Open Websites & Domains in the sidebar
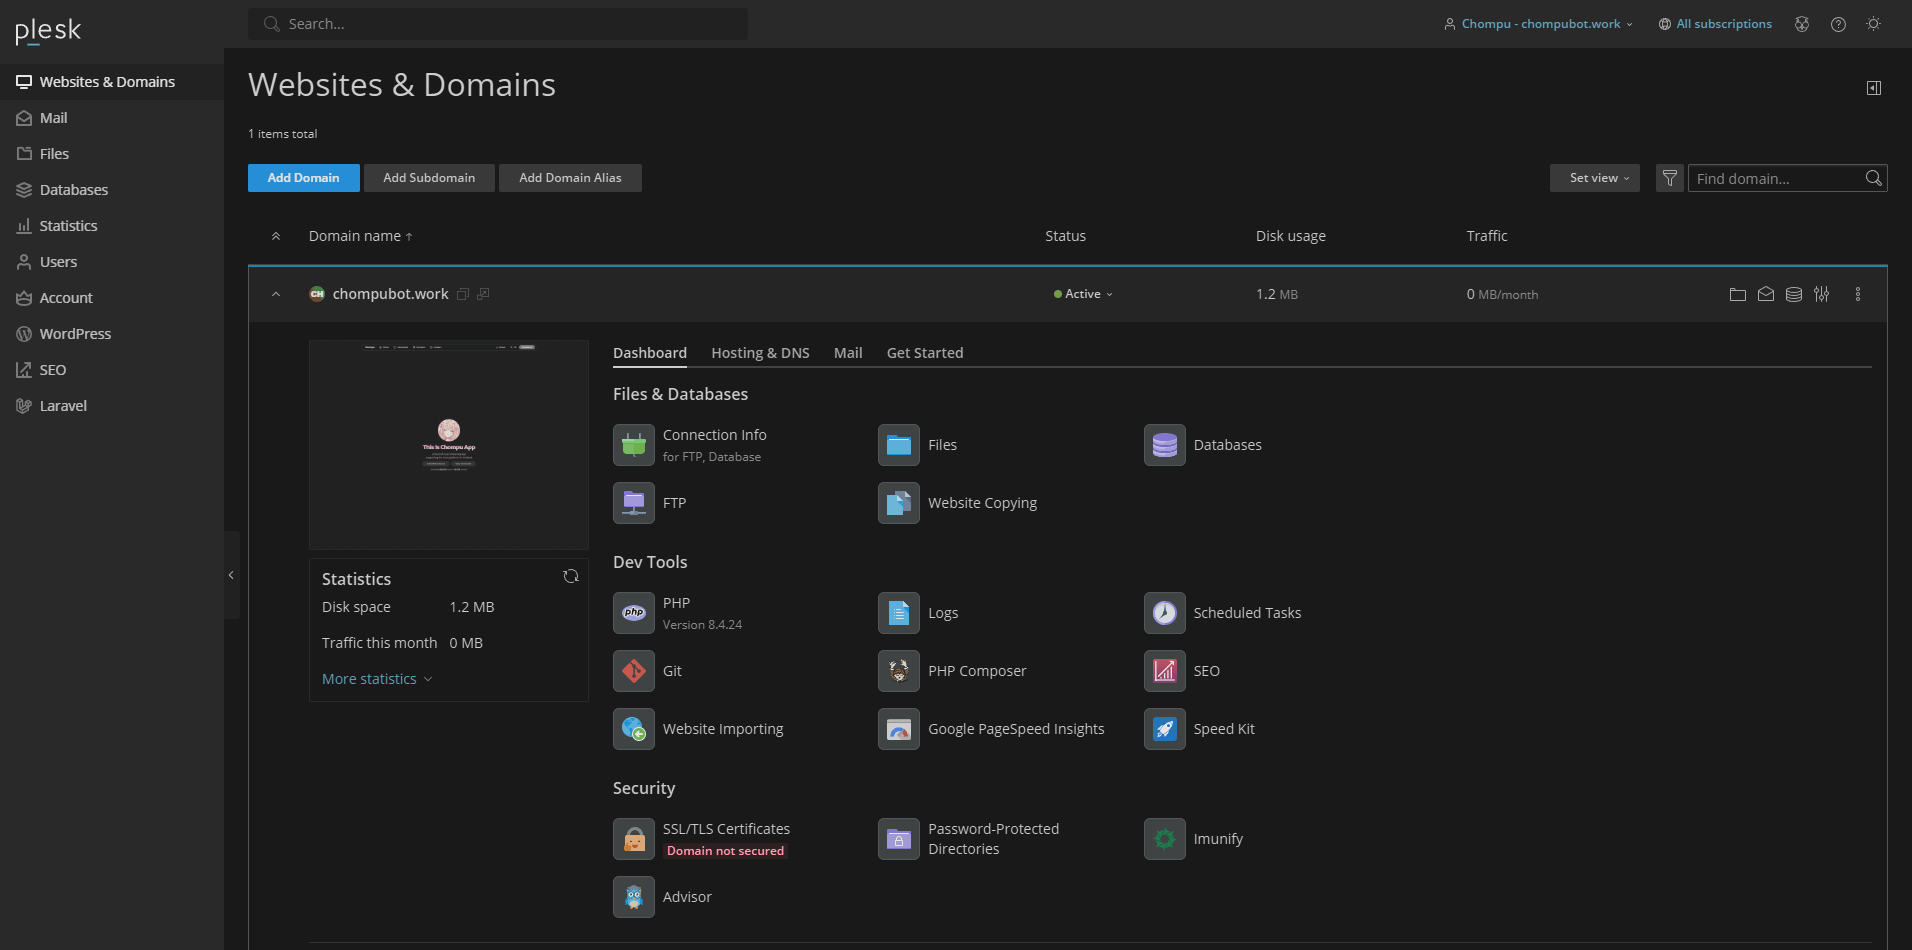Screen dimensions: 1912x950 pos(112,82)
